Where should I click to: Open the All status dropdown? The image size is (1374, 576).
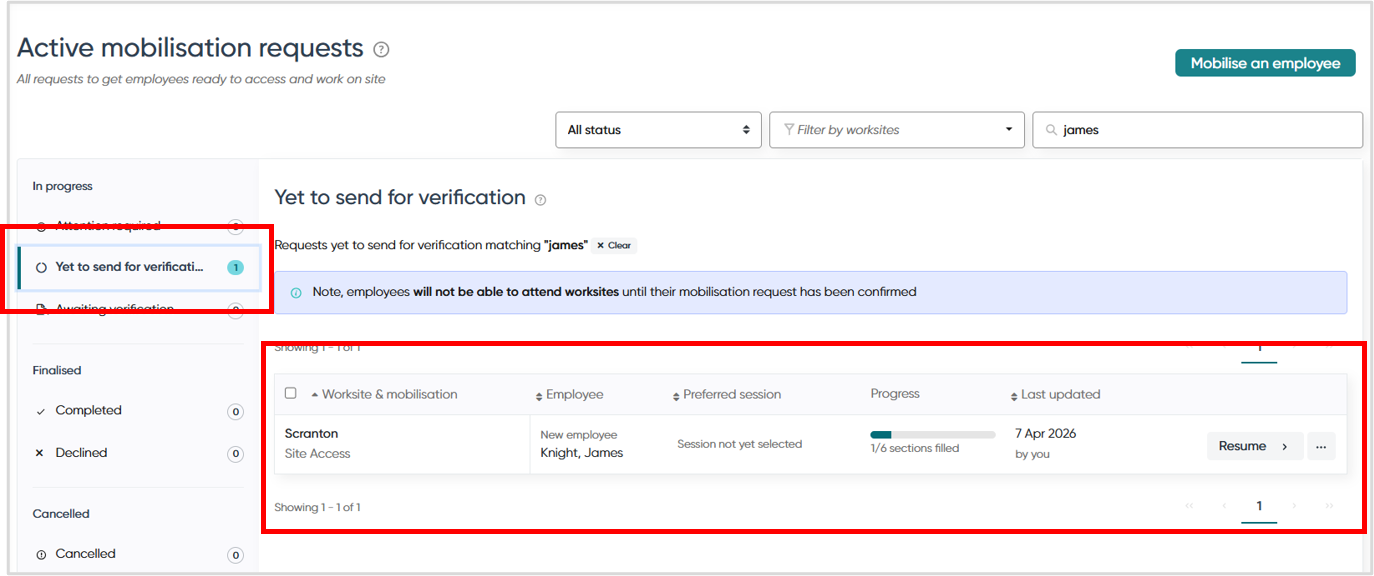coord(658,130)
